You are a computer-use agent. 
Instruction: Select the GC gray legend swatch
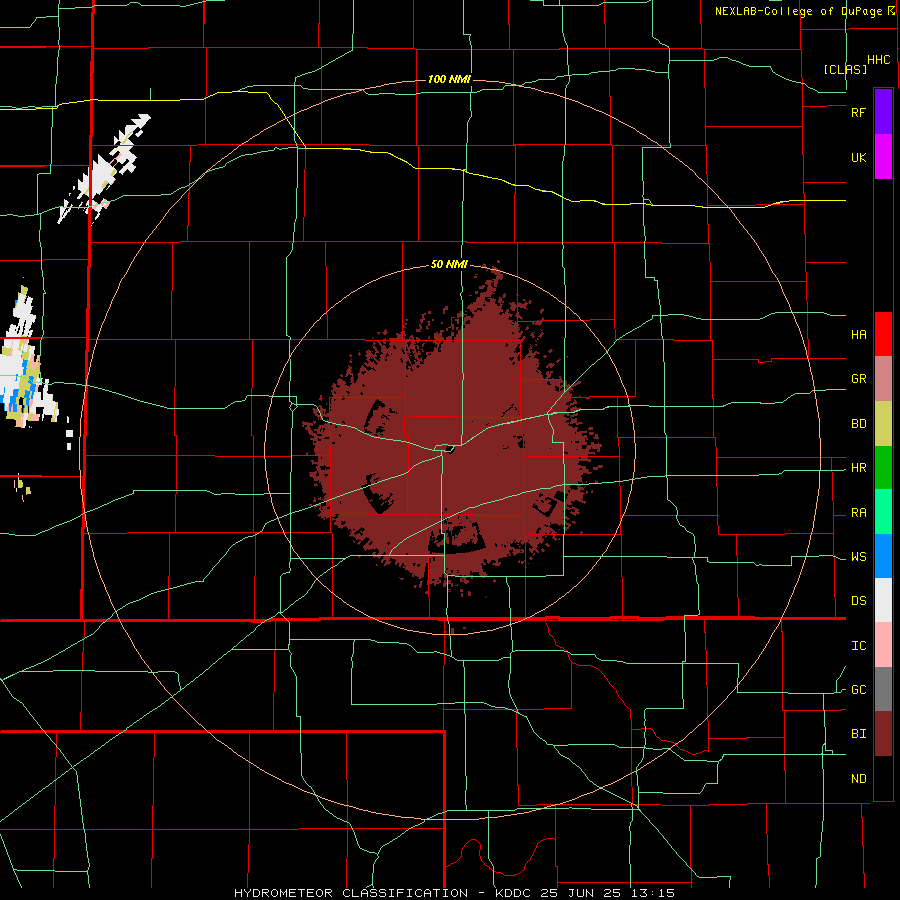pyautogui.click(x=883, y=689)
